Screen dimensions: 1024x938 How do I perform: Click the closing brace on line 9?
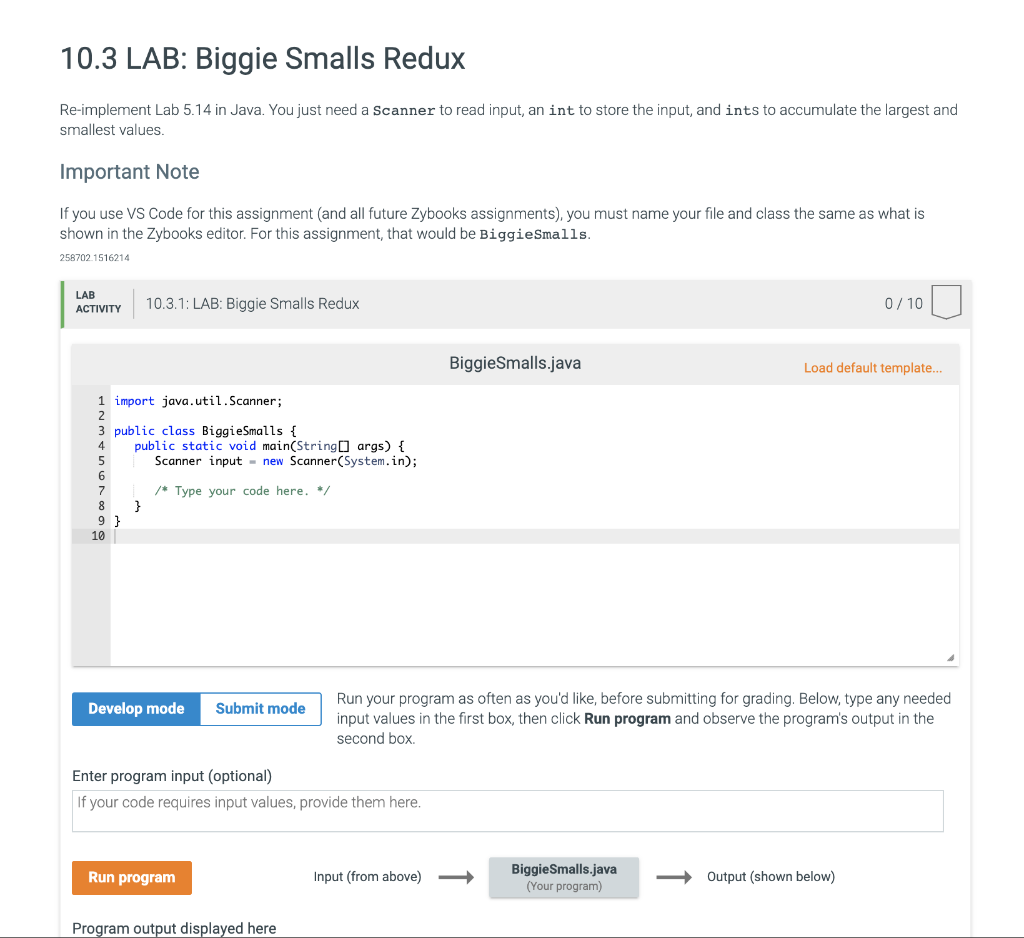point(117,520)
